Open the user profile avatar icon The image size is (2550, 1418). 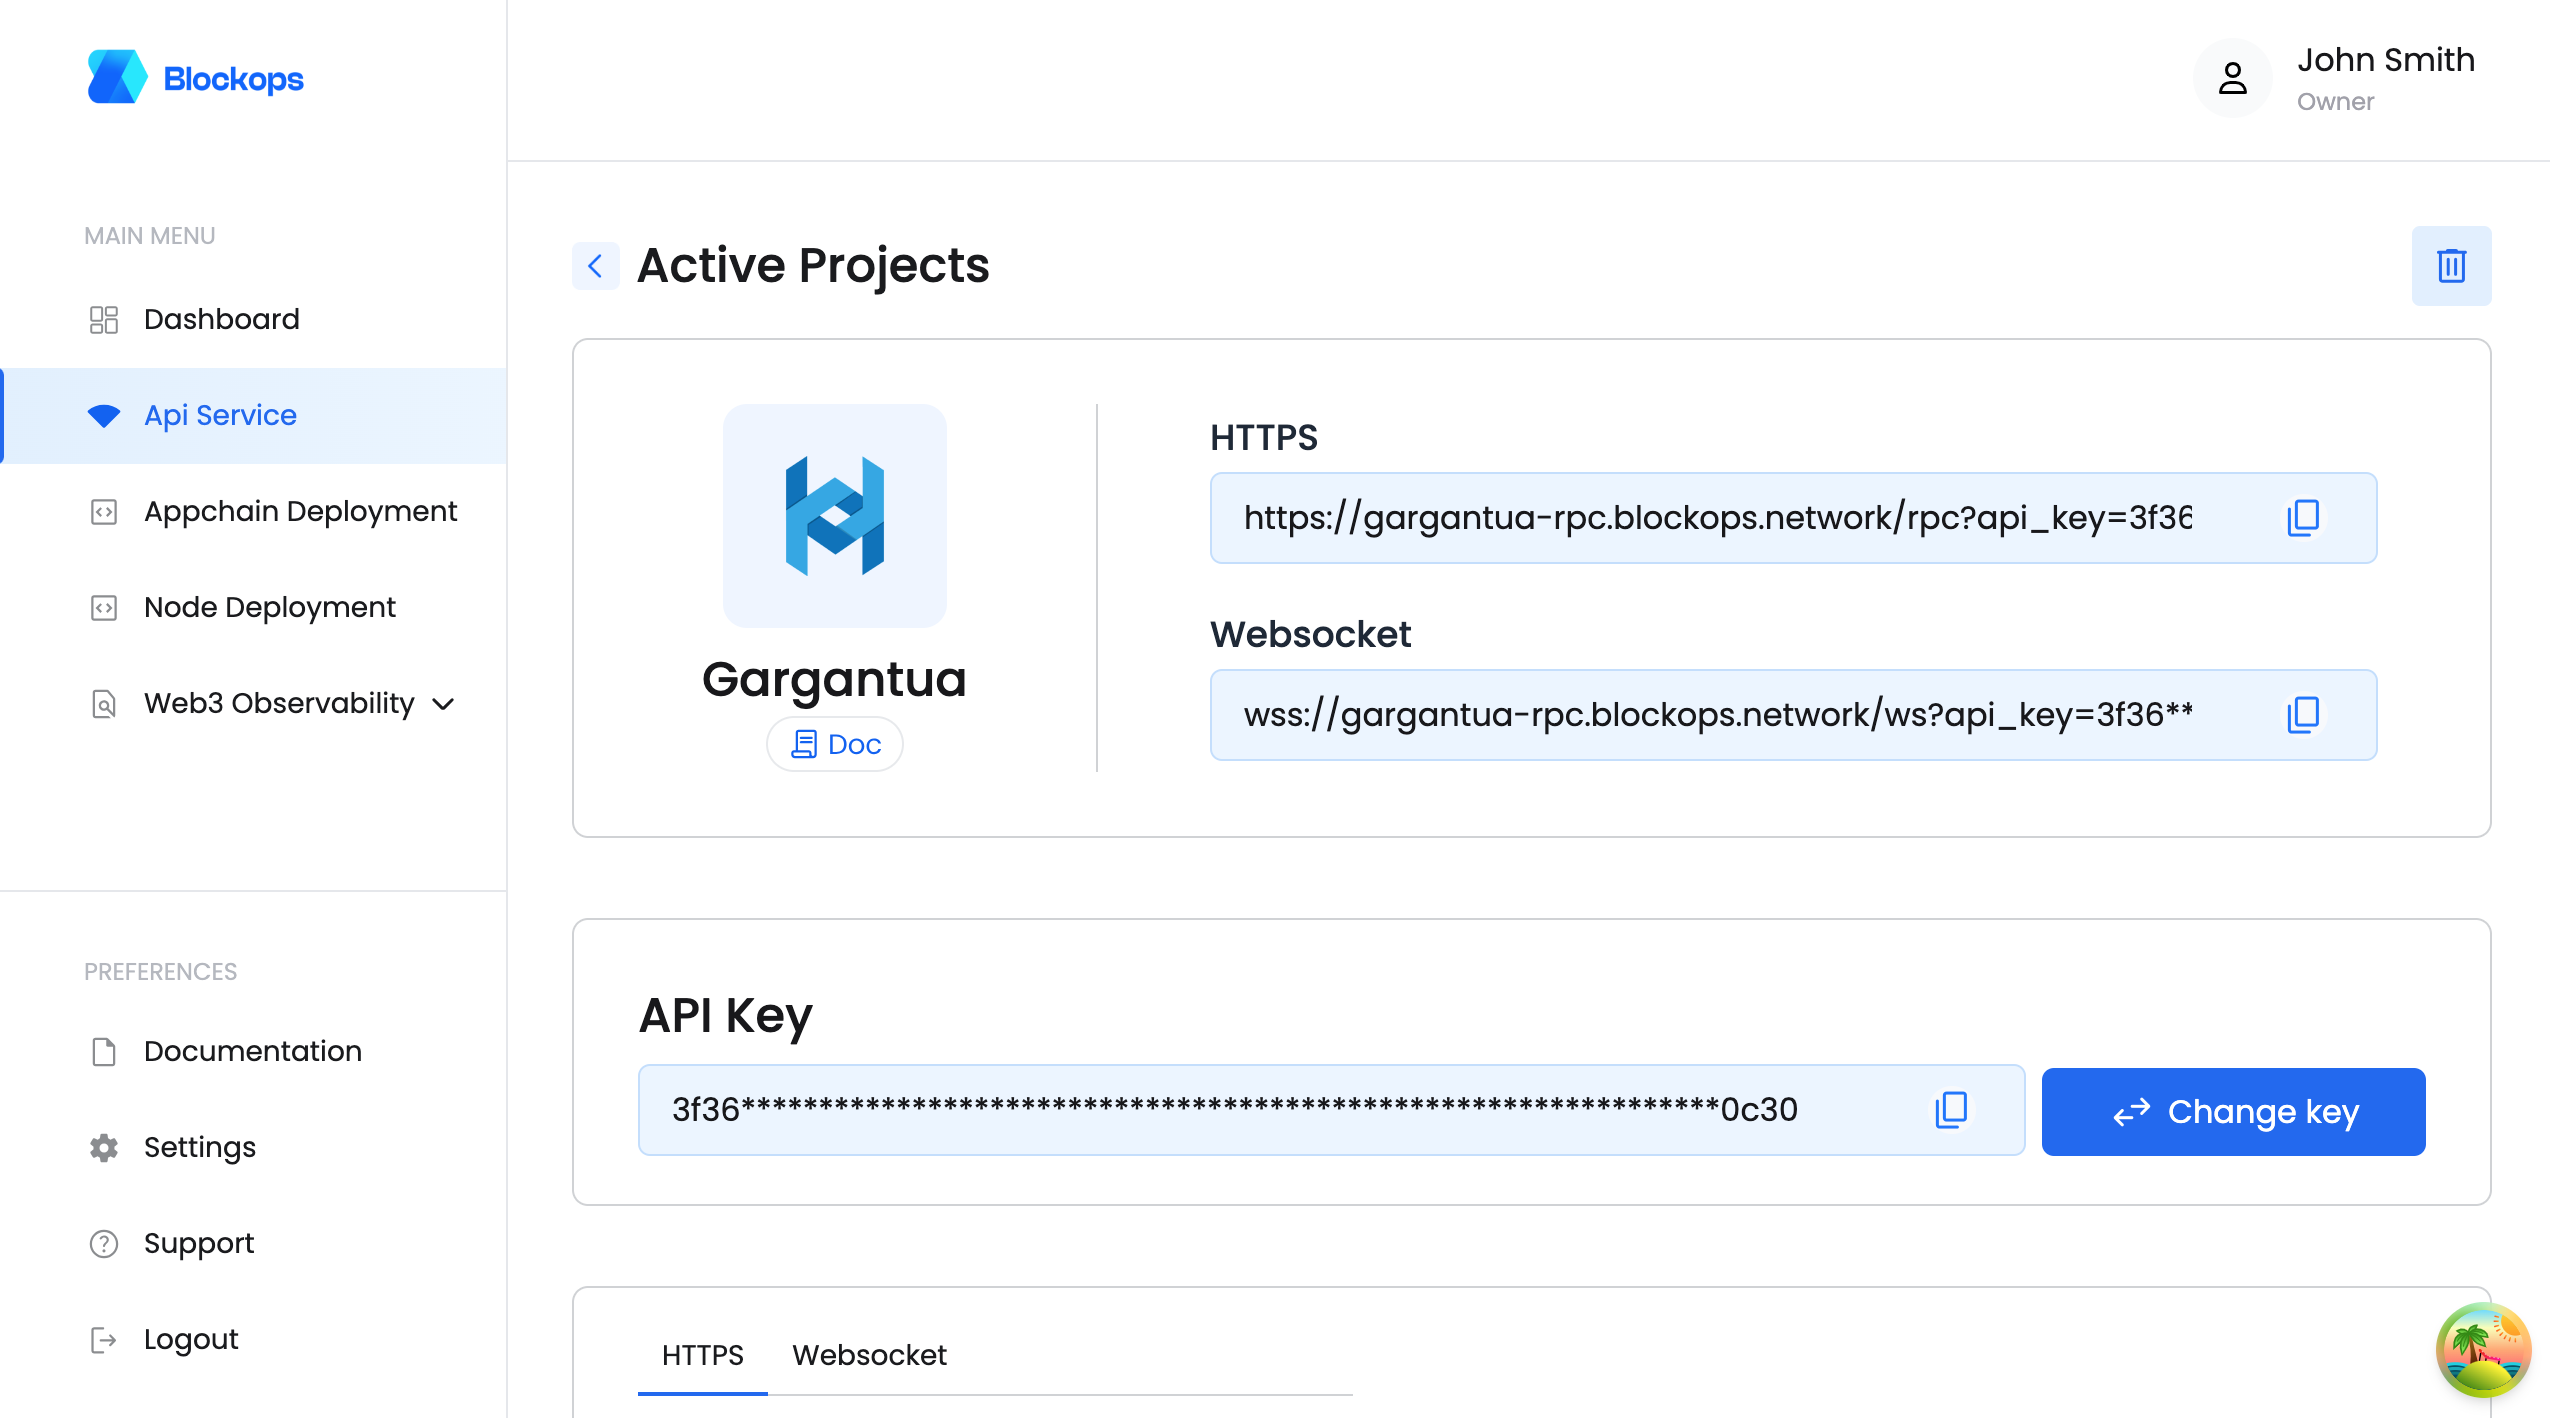[2232, 78]
